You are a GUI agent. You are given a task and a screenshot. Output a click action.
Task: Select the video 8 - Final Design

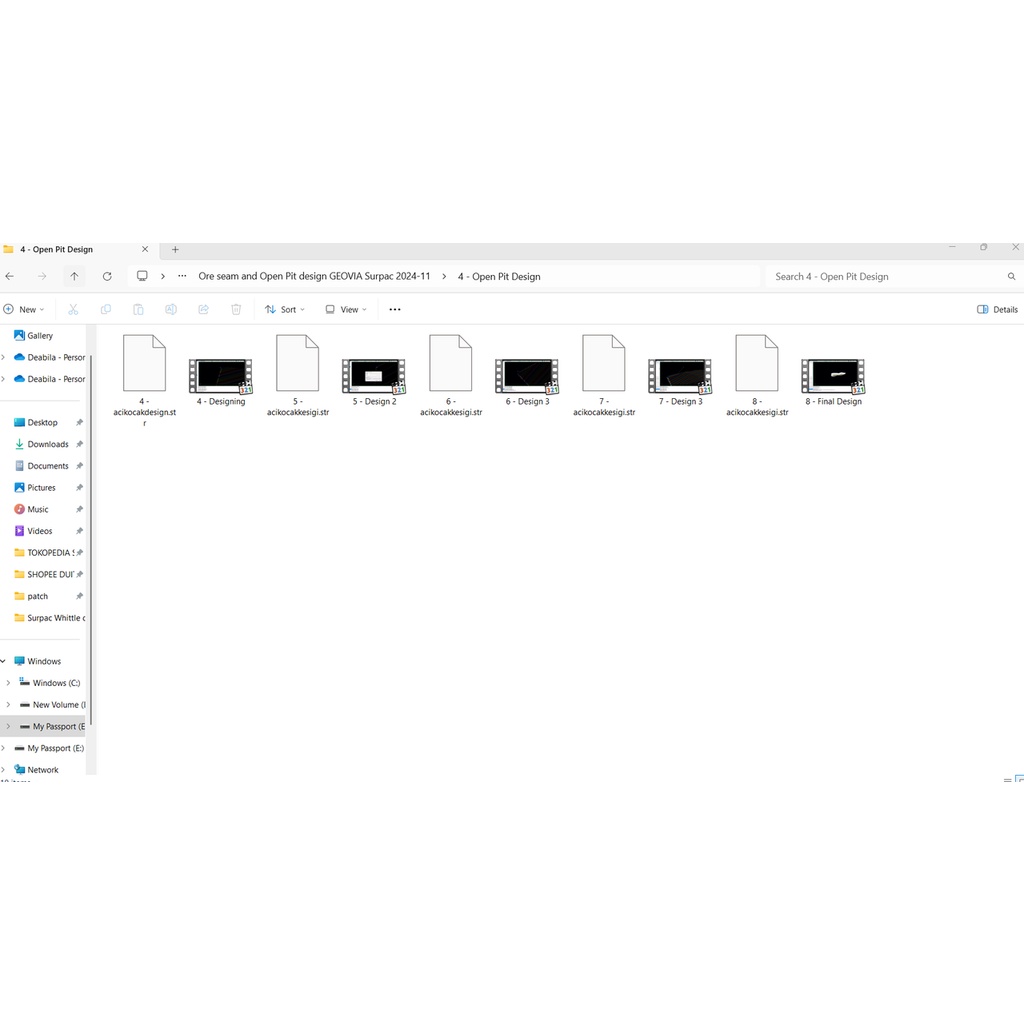[x=833, y=382]
